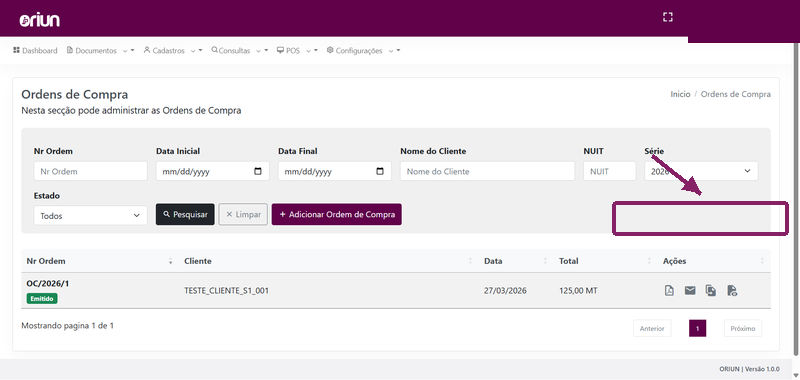Click Adicionar Ordem de Compra button
This screenshot has width=800, height=380.
coord(337,214)
